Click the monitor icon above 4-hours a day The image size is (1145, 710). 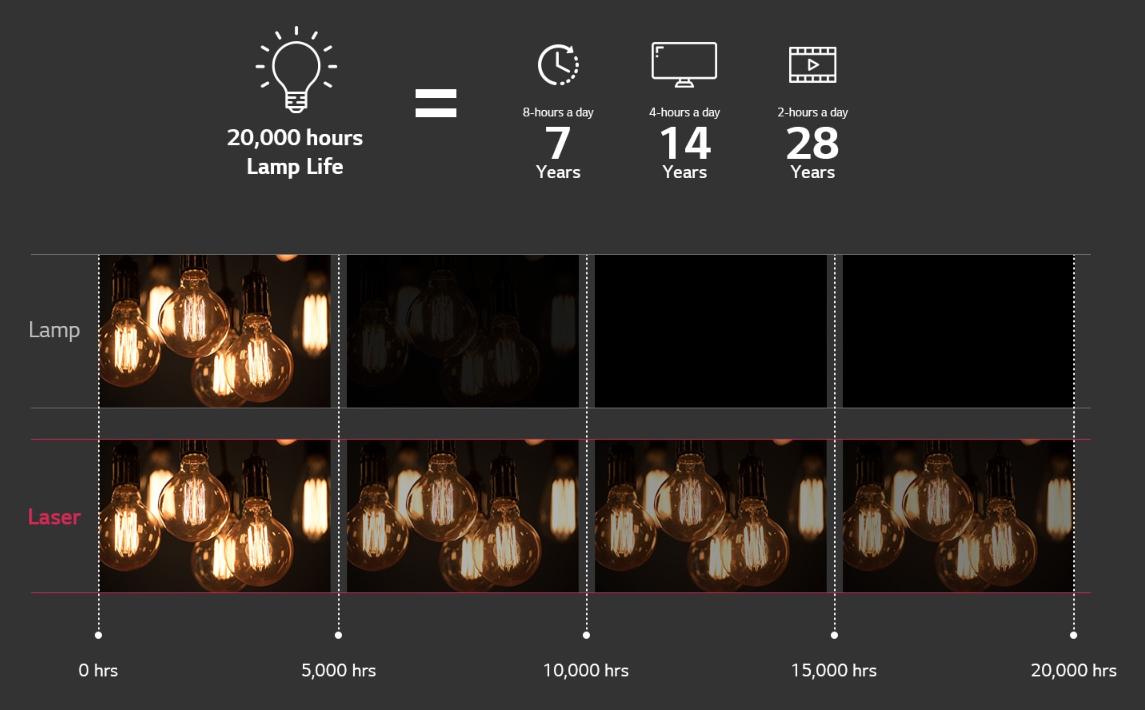[684, 64]
